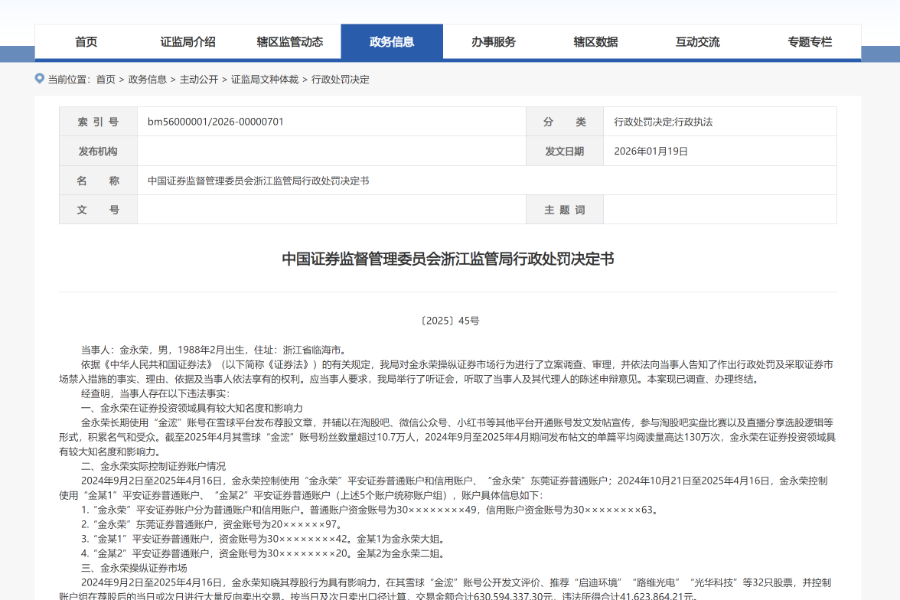Click the publish date 2026年01月19日
The image size is (900, 600).
click(x=651, y=152)
